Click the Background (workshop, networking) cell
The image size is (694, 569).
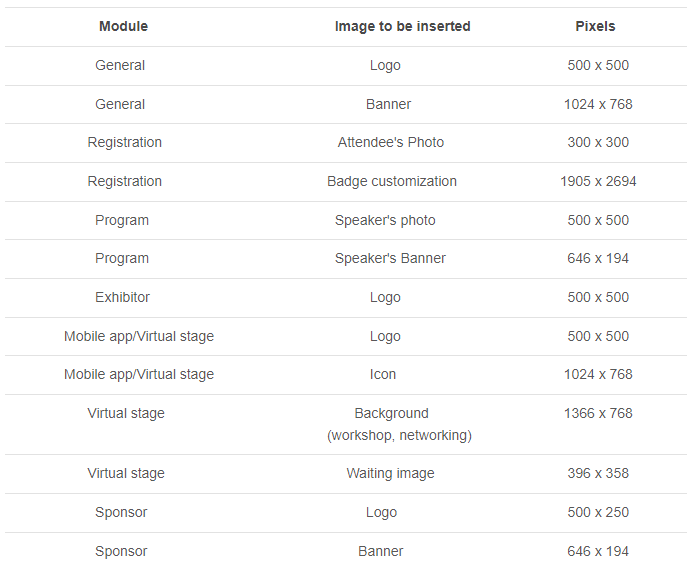398,424
